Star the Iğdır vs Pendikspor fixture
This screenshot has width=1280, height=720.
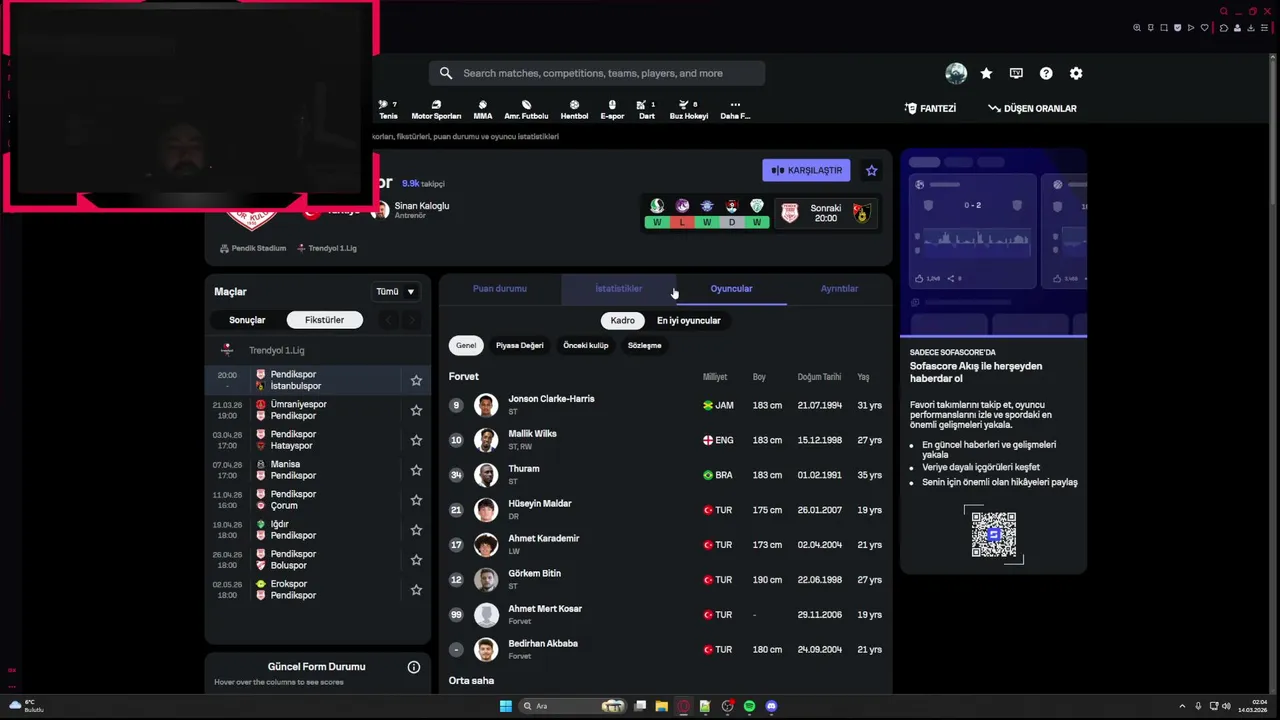tap(416, 530)
